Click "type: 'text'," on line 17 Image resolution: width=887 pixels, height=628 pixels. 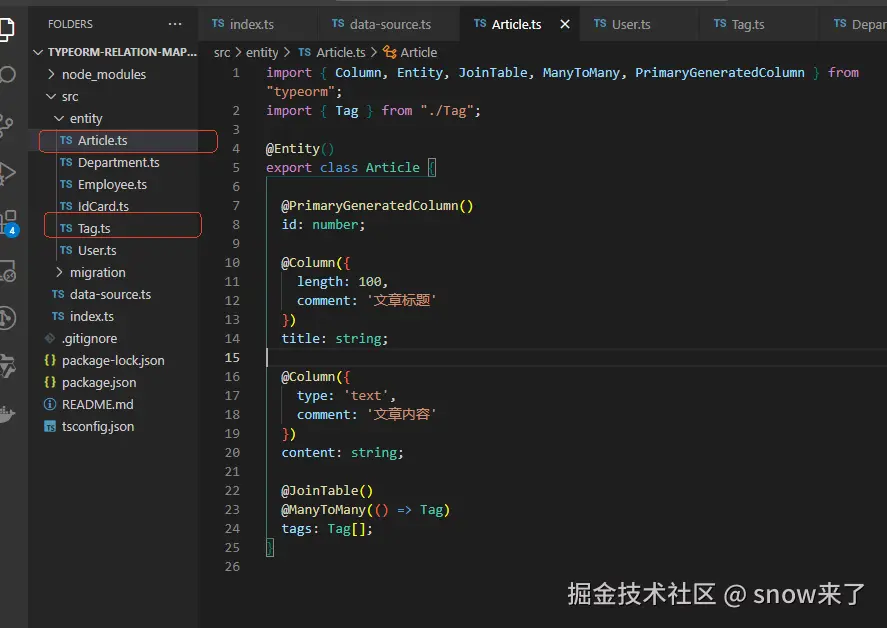346,395
